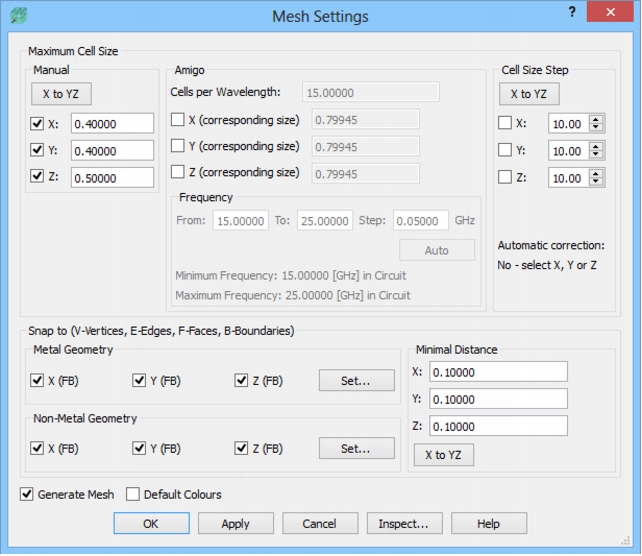This screenshot has height=556, width=642.
Task: Enable Amigo Z (corresponding size) checkbox
Action: pyautogui.click(x=178, y=172)
